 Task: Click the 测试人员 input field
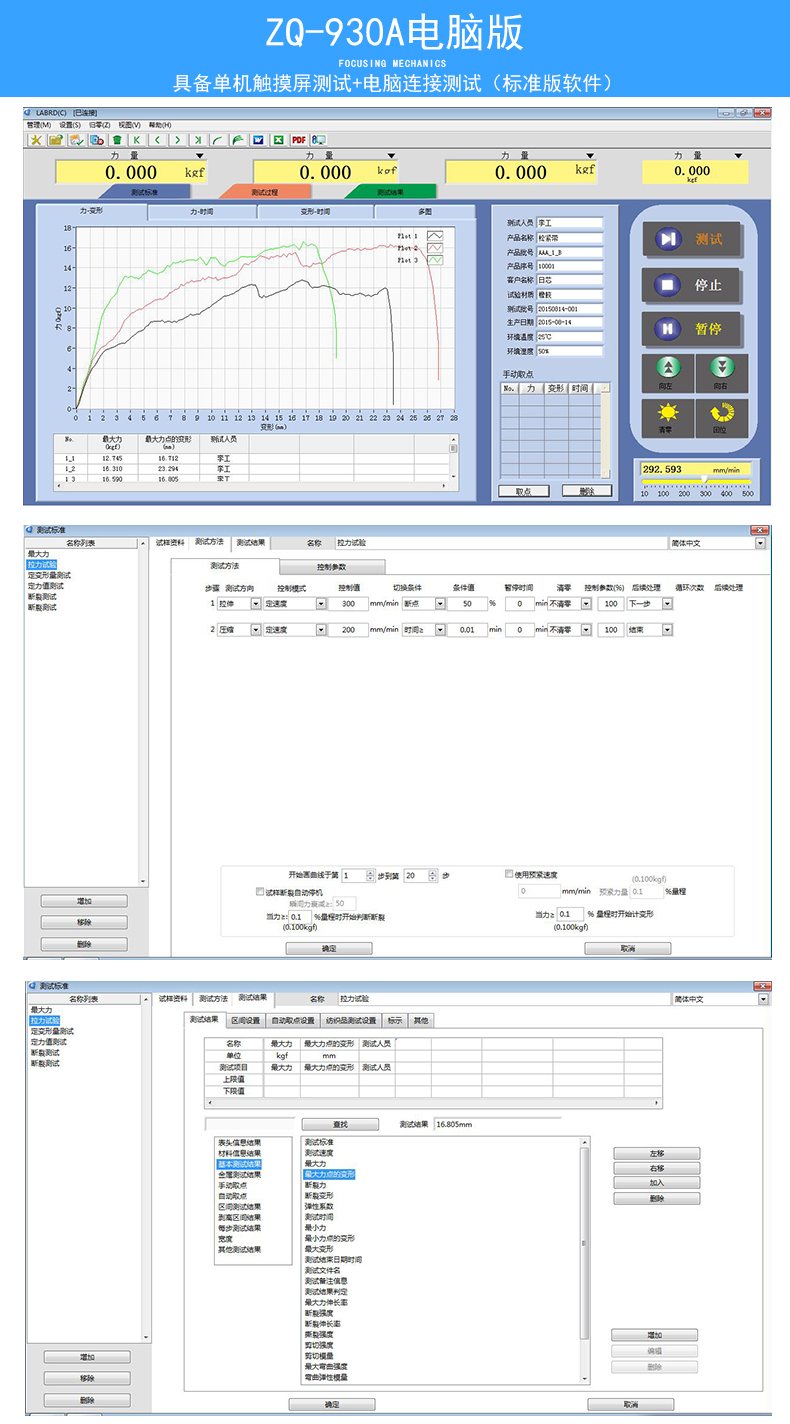point(569,223)
